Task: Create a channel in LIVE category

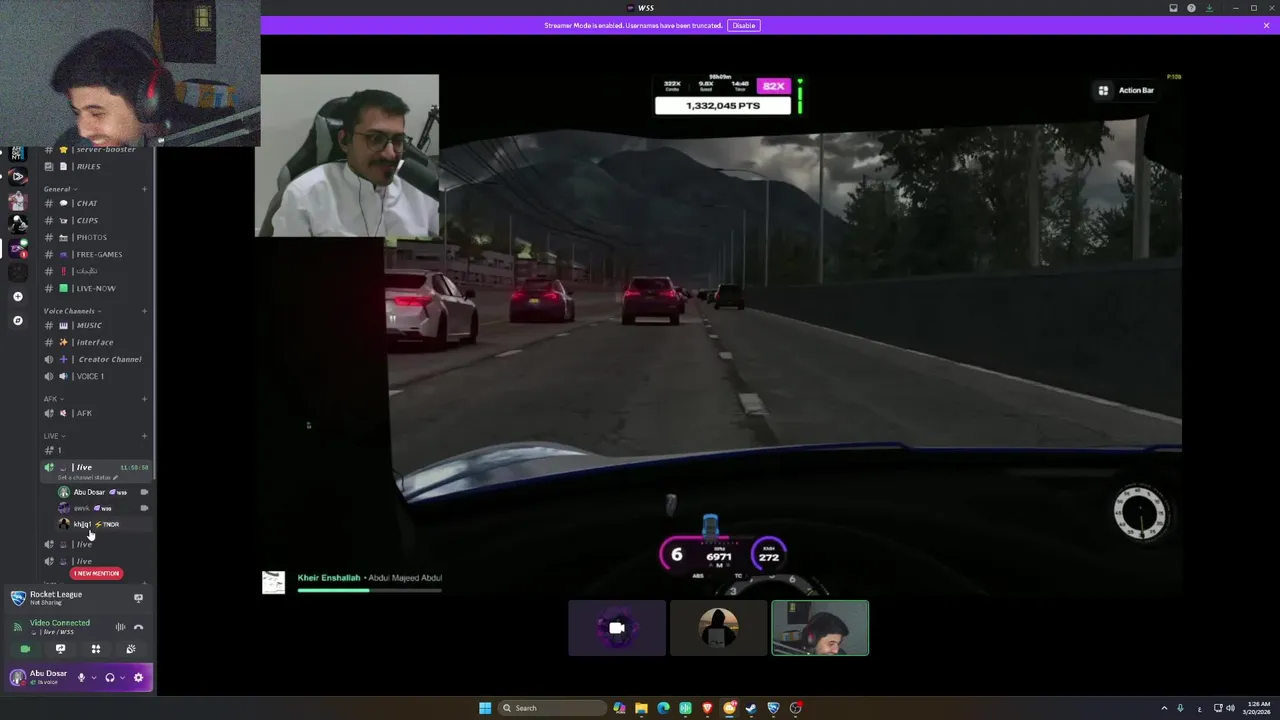Action: (144, 436)
